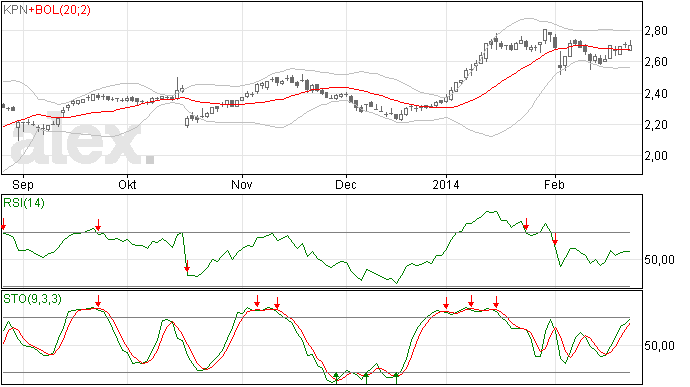Click the 50,00 label in the RSI panel
This screenshot has height=387, width=690.
click(659, 260)
